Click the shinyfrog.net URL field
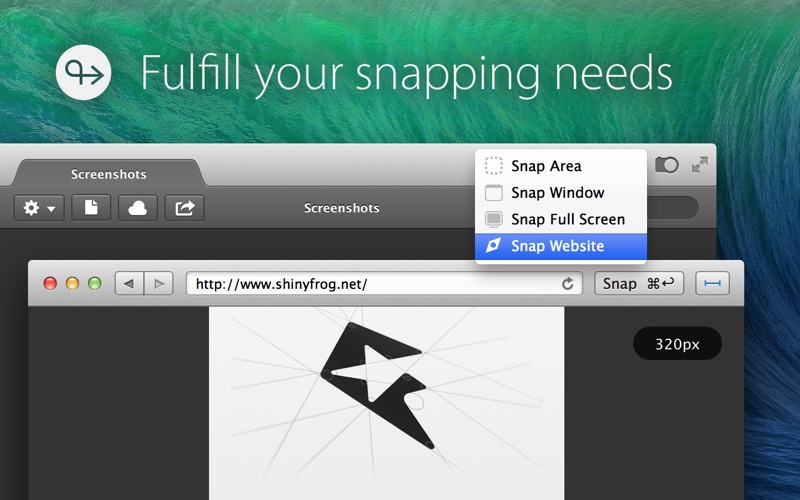The width and height of the screenshot is (800, 500). (x=384, y=283)
